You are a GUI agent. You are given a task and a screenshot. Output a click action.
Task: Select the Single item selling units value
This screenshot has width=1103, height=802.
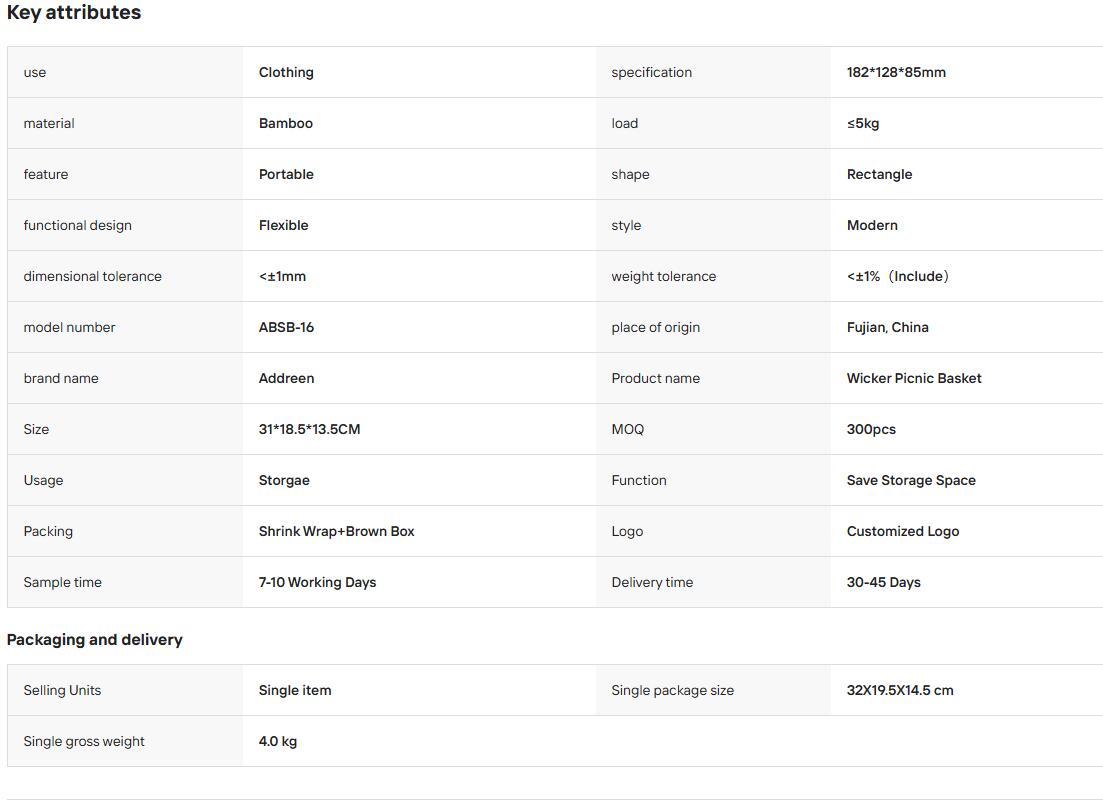pos(295,690)
